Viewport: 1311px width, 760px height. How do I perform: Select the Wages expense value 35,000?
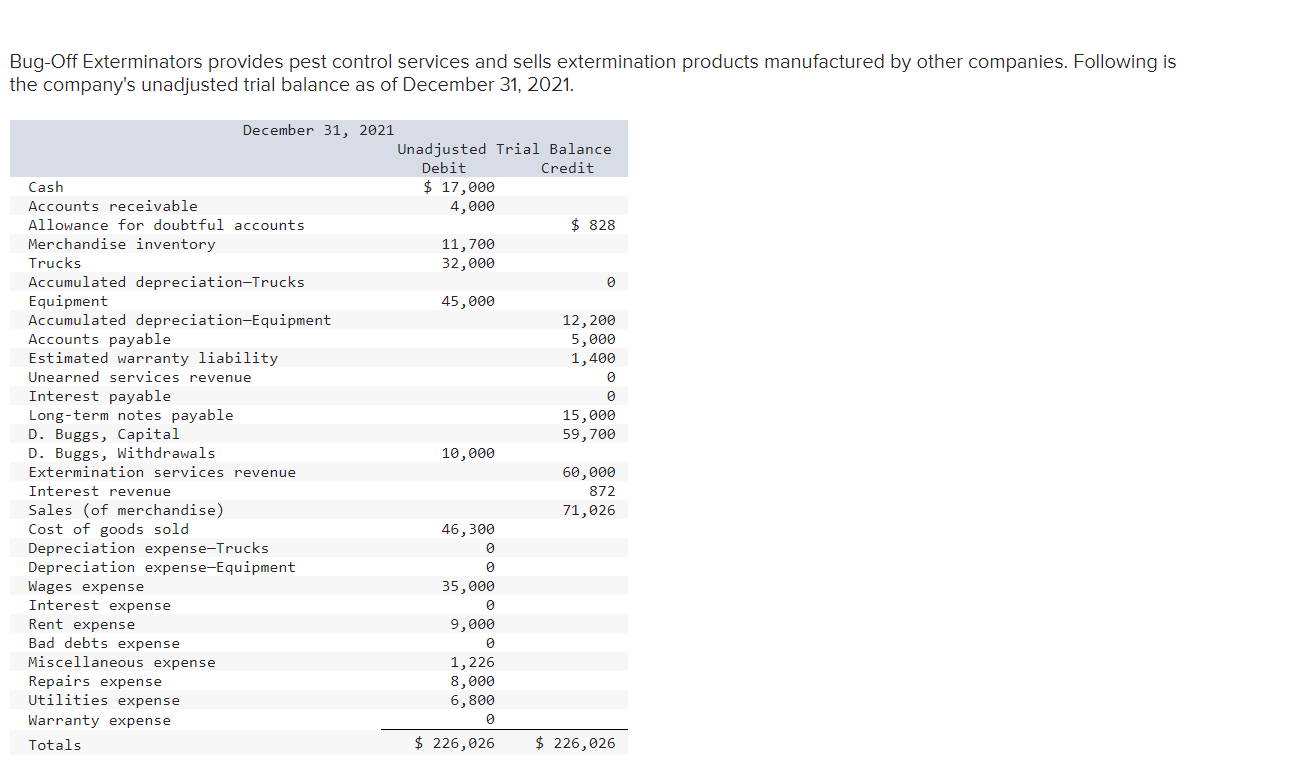[x=468, y=586]
